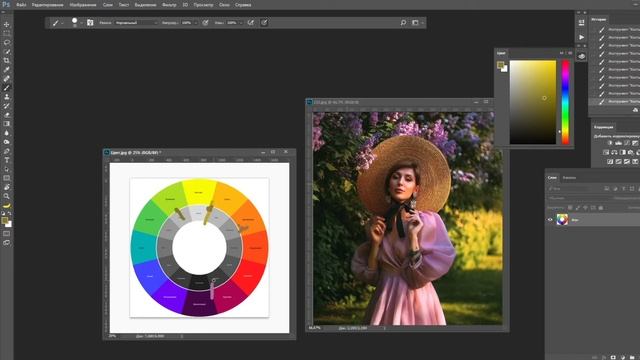
Task: Select the Hand tool
Action: coord(7,187)
